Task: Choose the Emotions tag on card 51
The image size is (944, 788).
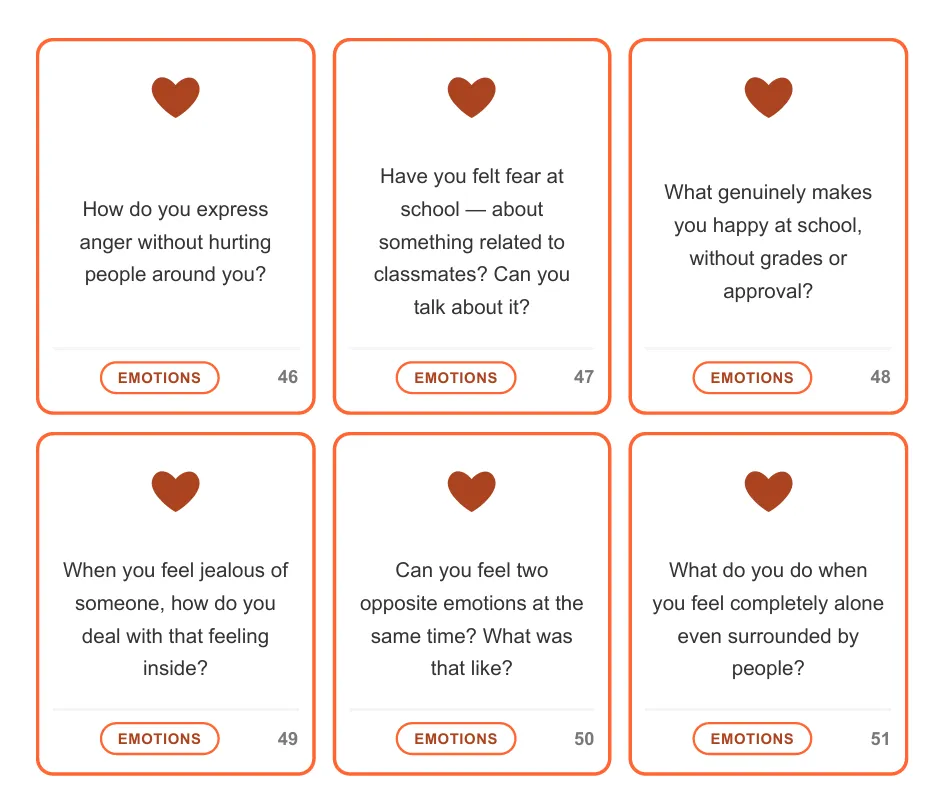Action: [752, 739]
